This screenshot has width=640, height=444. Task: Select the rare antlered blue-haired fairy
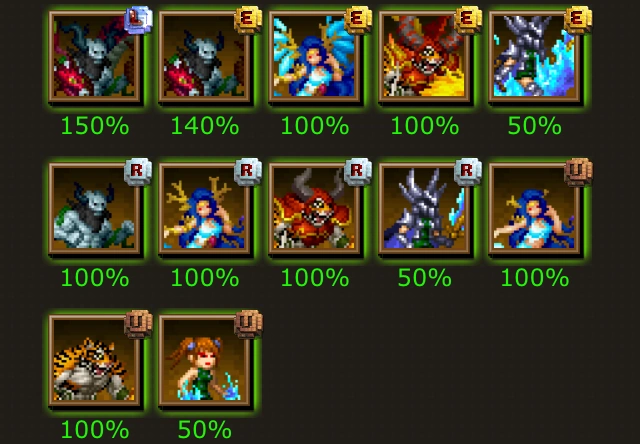(204, 209)
